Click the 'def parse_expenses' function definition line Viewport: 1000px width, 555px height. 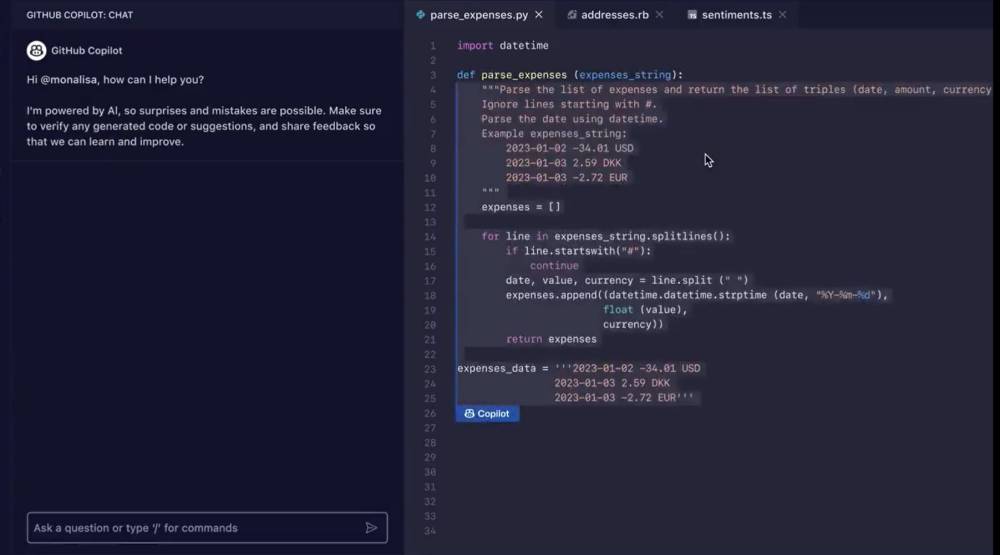pyautogui.click(x=570, y=75)
